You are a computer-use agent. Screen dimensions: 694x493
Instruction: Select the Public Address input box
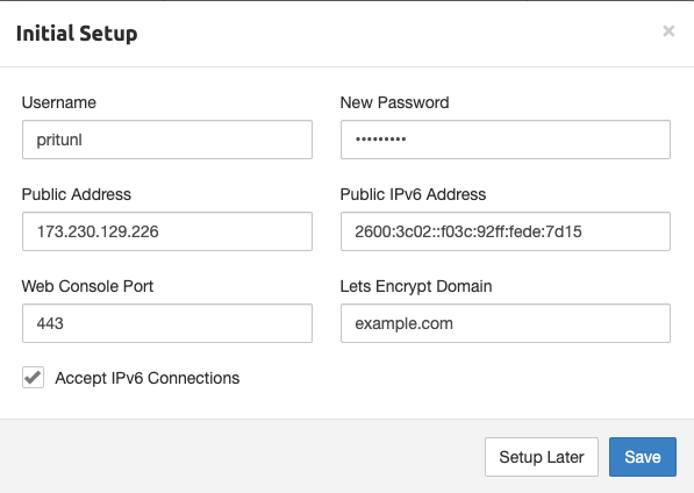tap(167, 232)
